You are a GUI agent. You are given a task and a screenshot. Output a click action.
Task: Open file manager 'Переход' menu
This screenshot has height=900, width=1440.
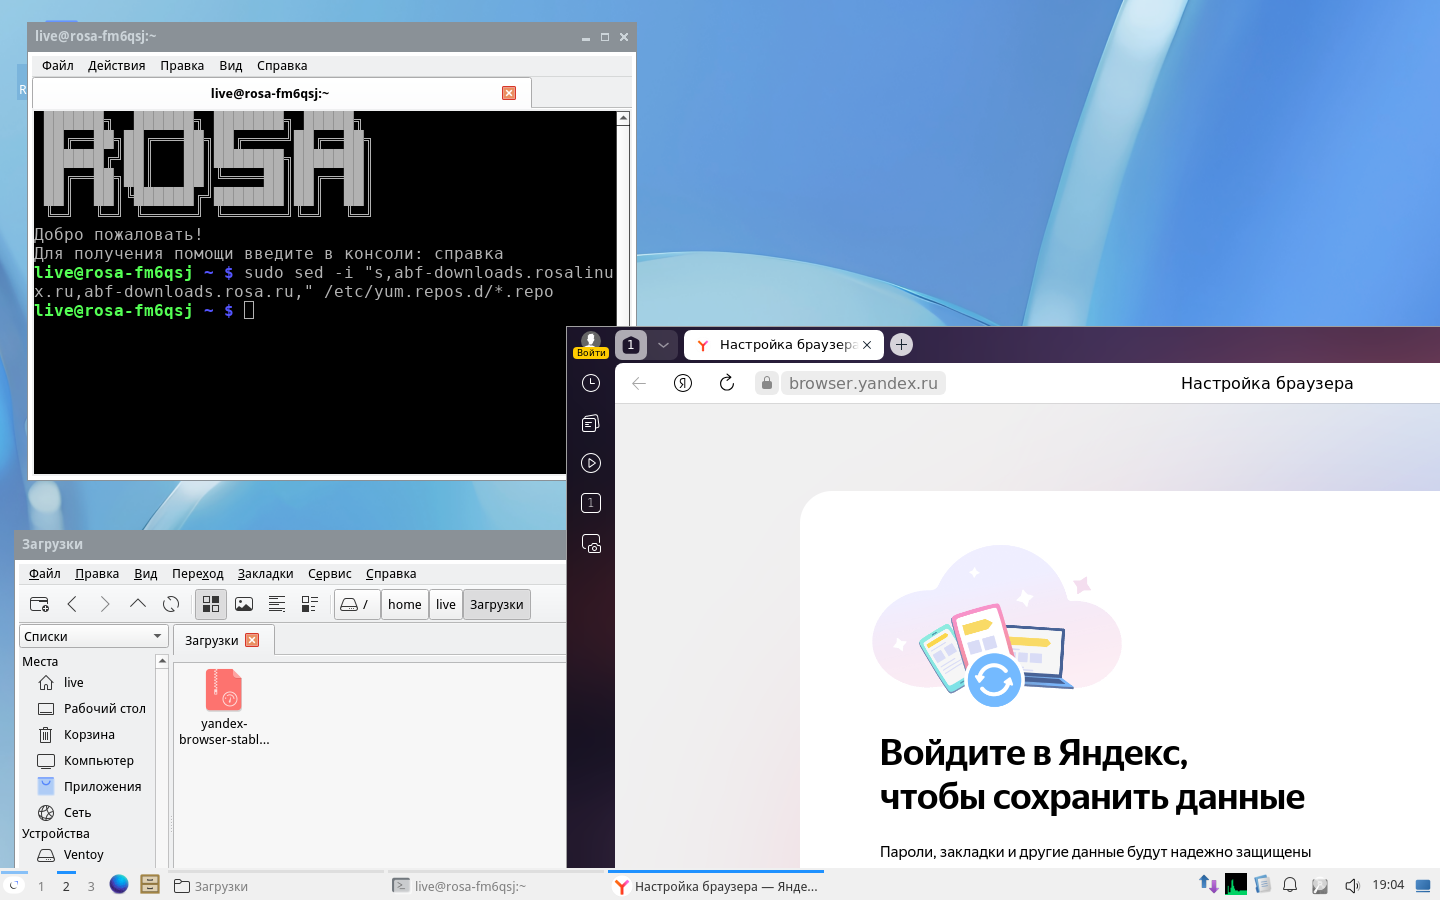click(x=198, y=574)
